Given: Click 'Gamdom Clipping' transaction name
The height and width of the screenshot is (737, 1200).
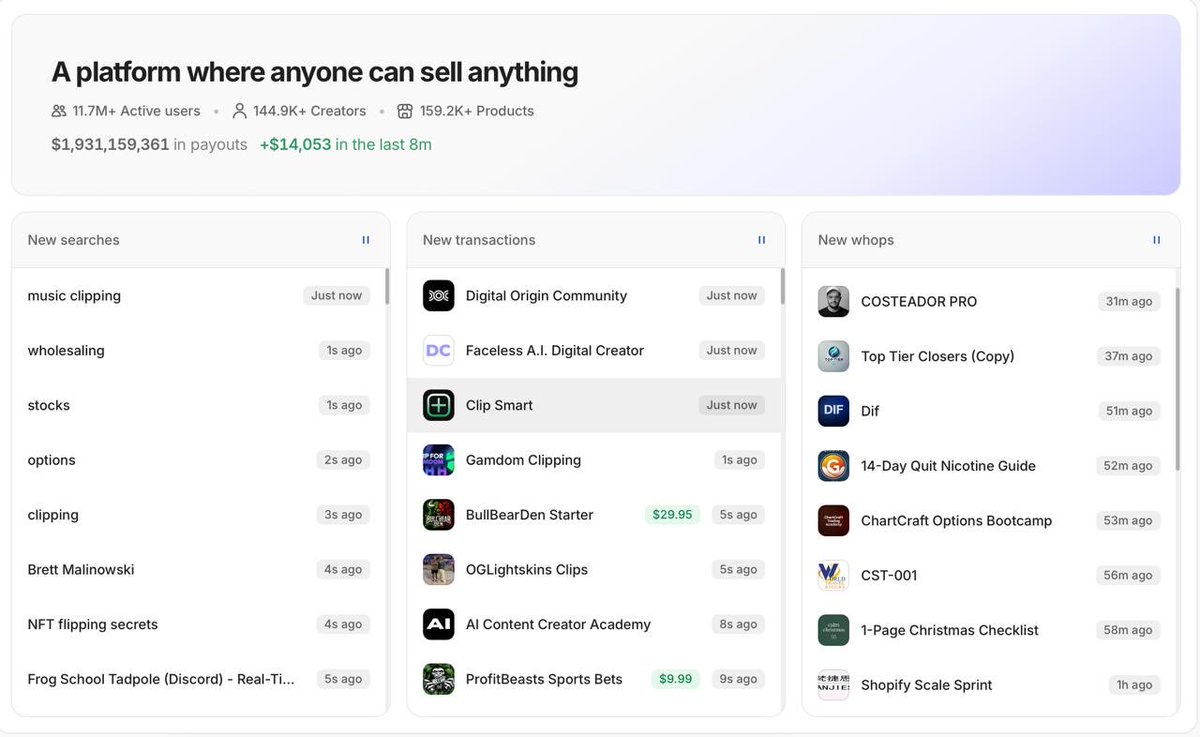Looking at the screenshot, I should (x=523, y=460).
